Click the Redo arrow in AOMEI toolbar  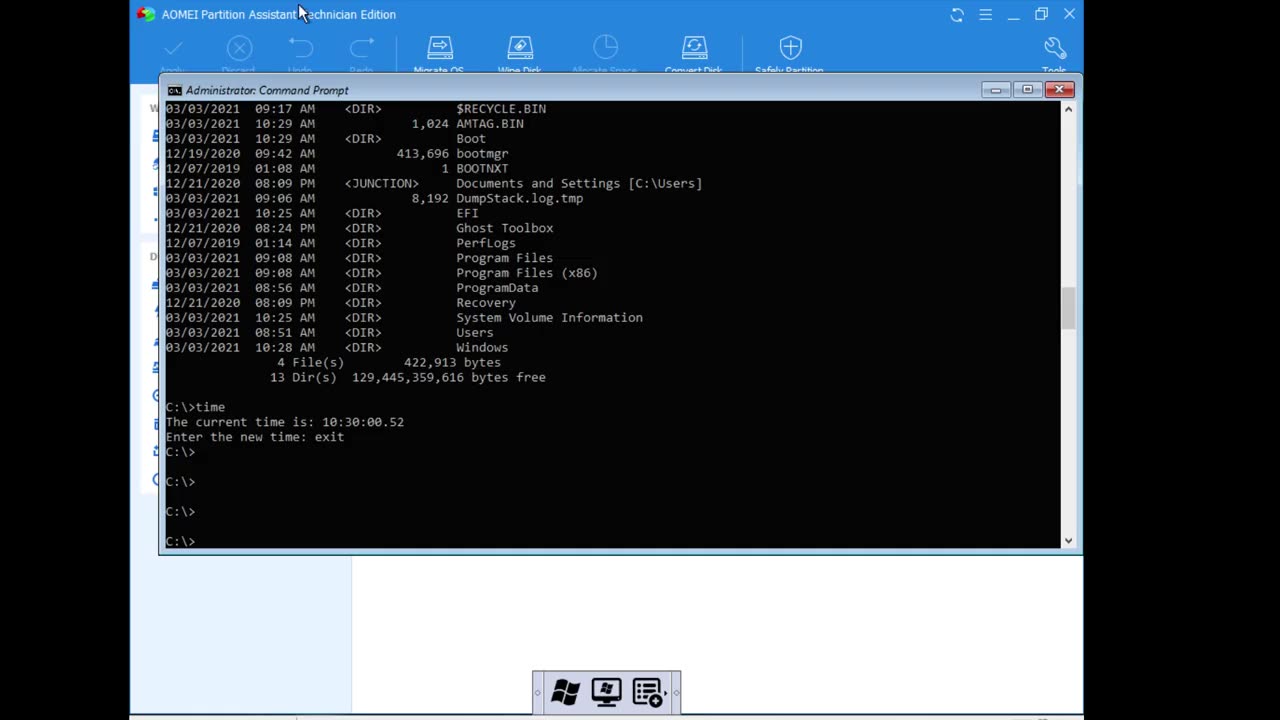pyautogui.click(x=361, y=48)
